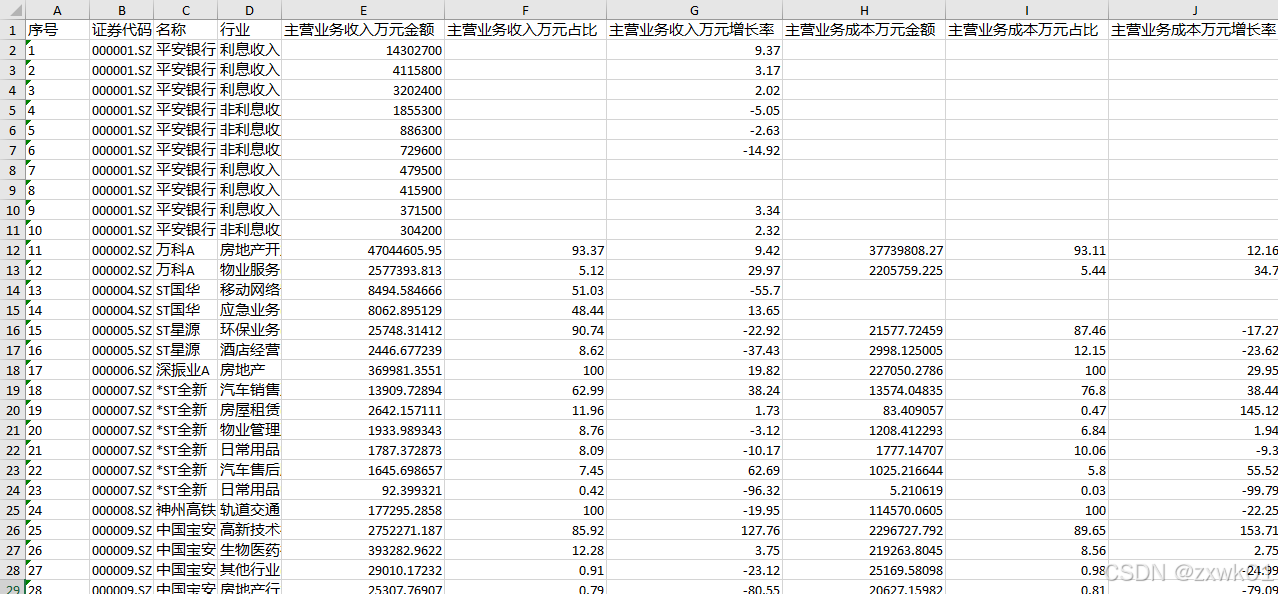
Task: Select cost share cell 89.65
Action: point(1027,530)
